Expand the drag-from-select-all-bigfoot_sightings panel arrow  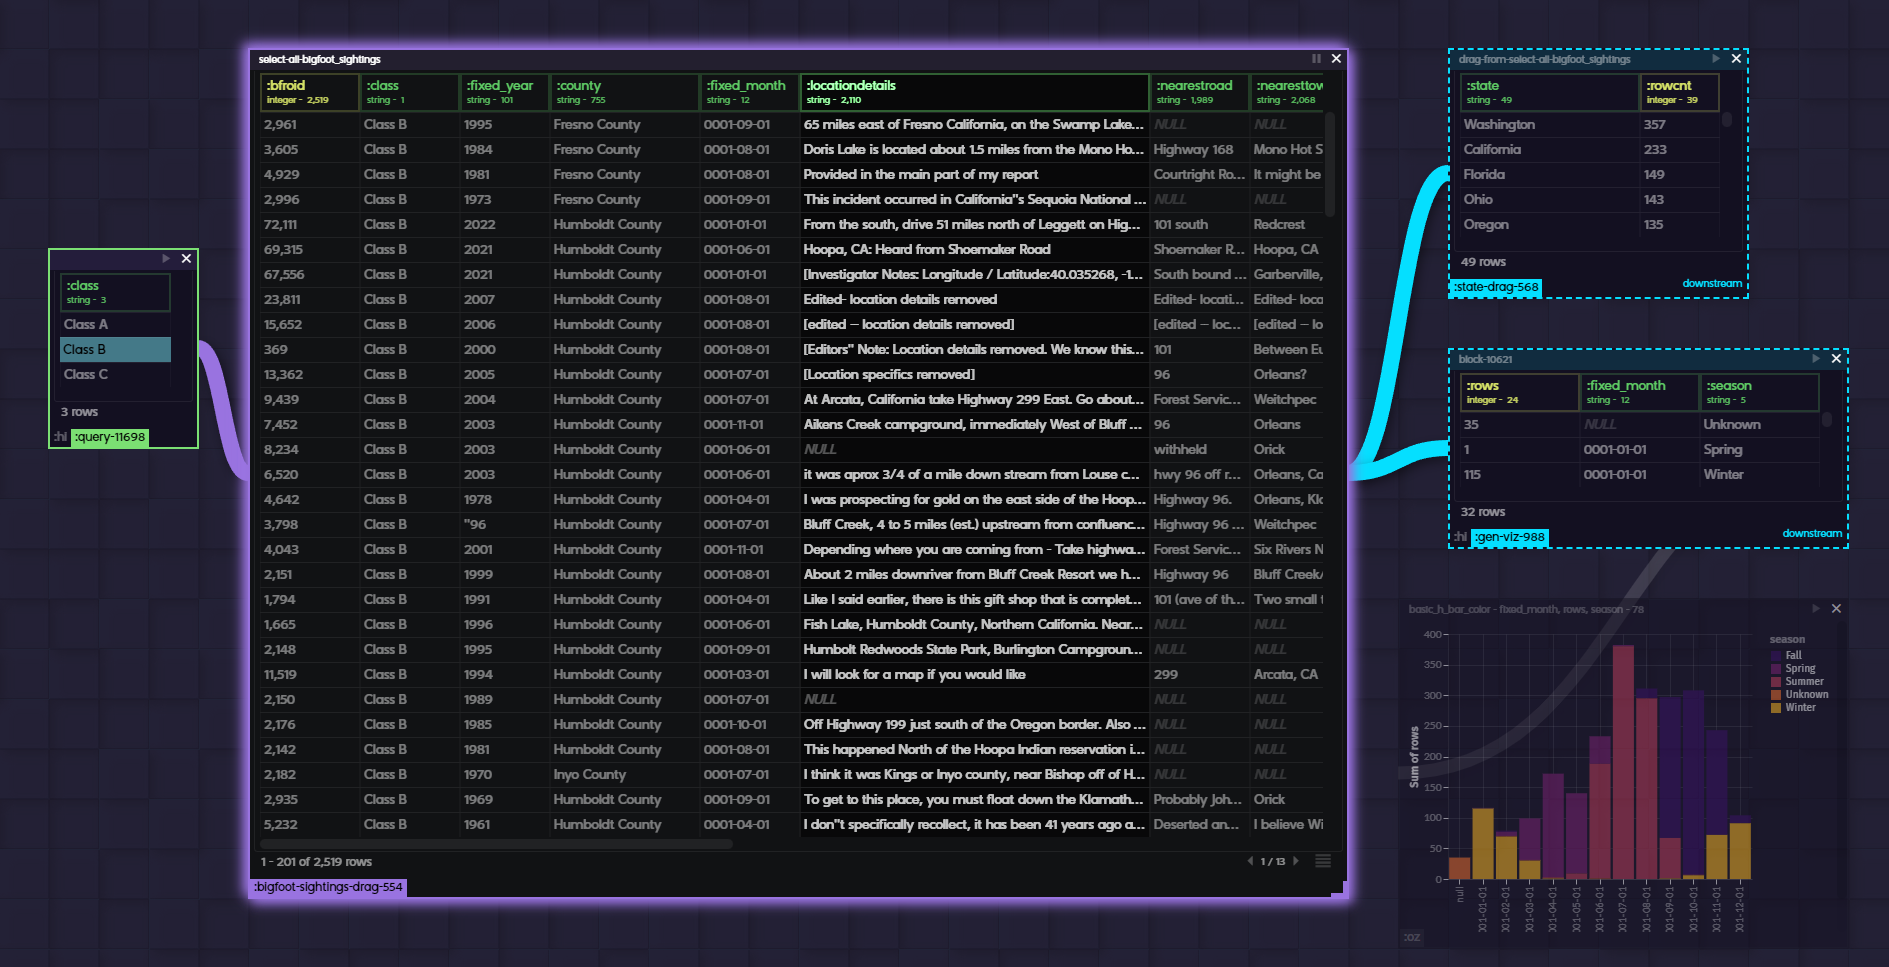(1717, 59)
